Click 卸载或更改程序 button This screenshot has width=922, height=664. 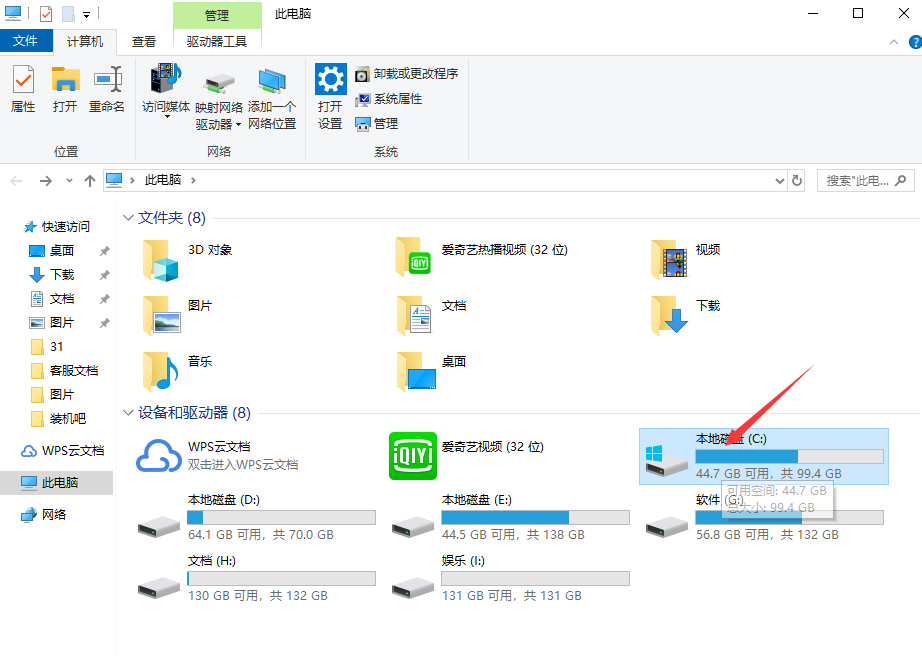point(406,74)
